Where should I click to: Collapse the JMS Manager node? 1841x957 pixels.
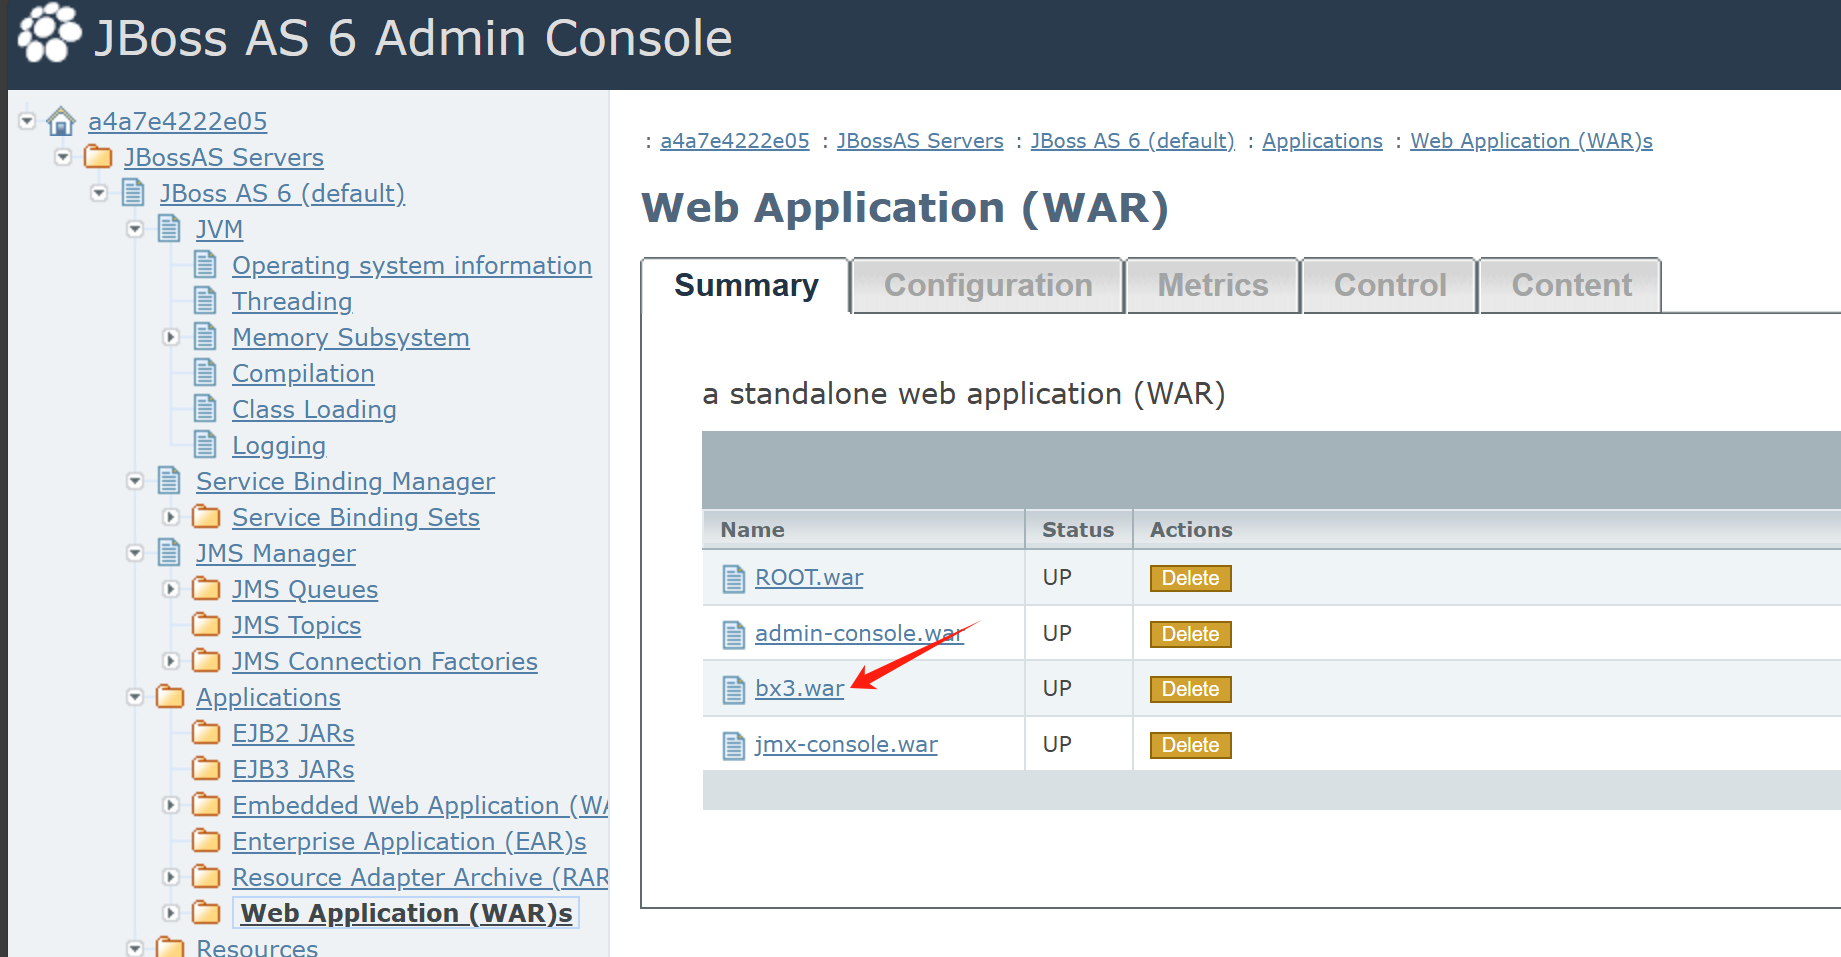pos(135,553)
